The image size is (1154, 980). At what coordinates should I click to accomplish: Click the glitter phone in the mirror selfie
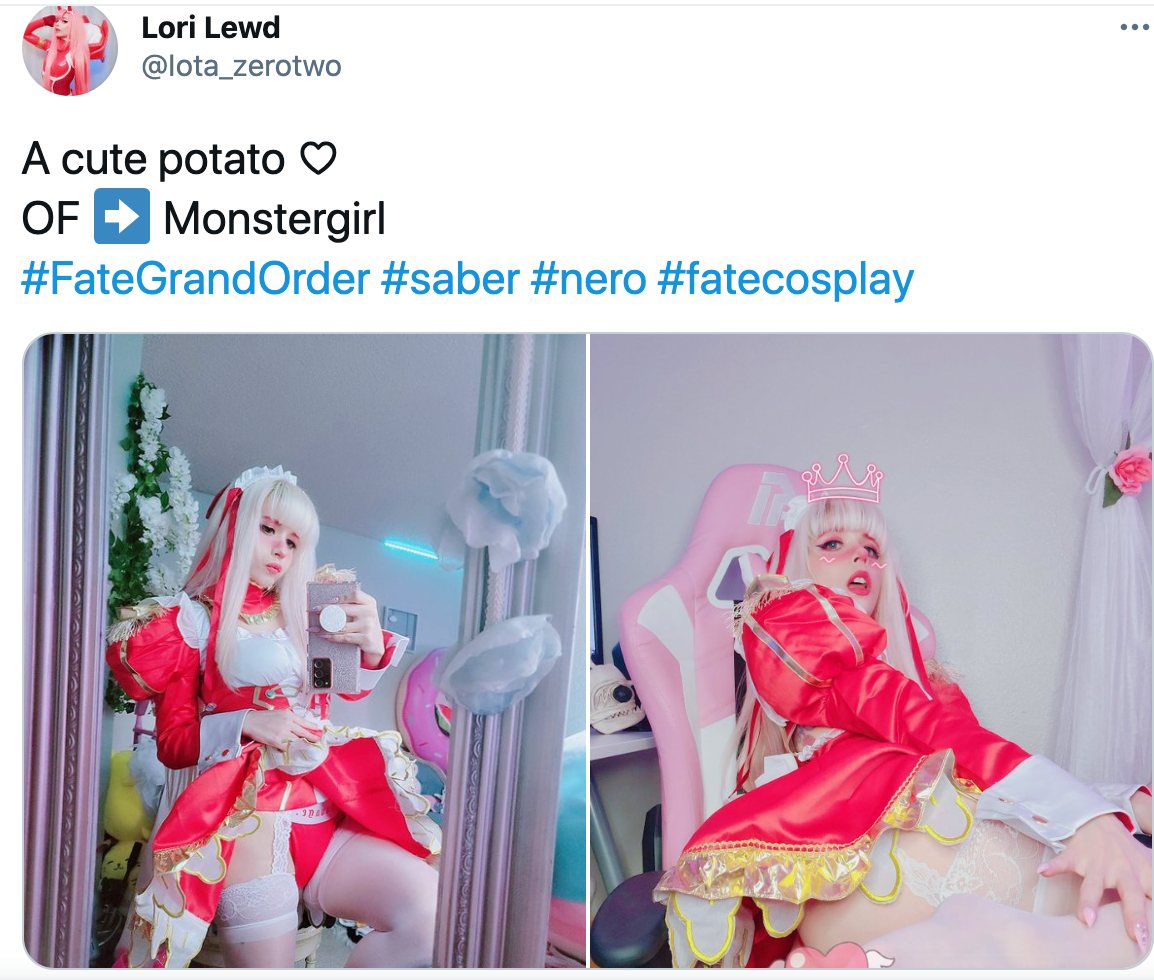tap(333, 635)
